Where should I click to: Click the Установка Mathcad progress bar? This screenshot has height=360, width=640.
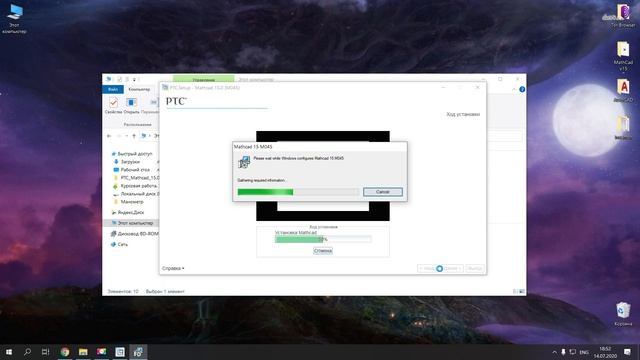pos(323,239)
